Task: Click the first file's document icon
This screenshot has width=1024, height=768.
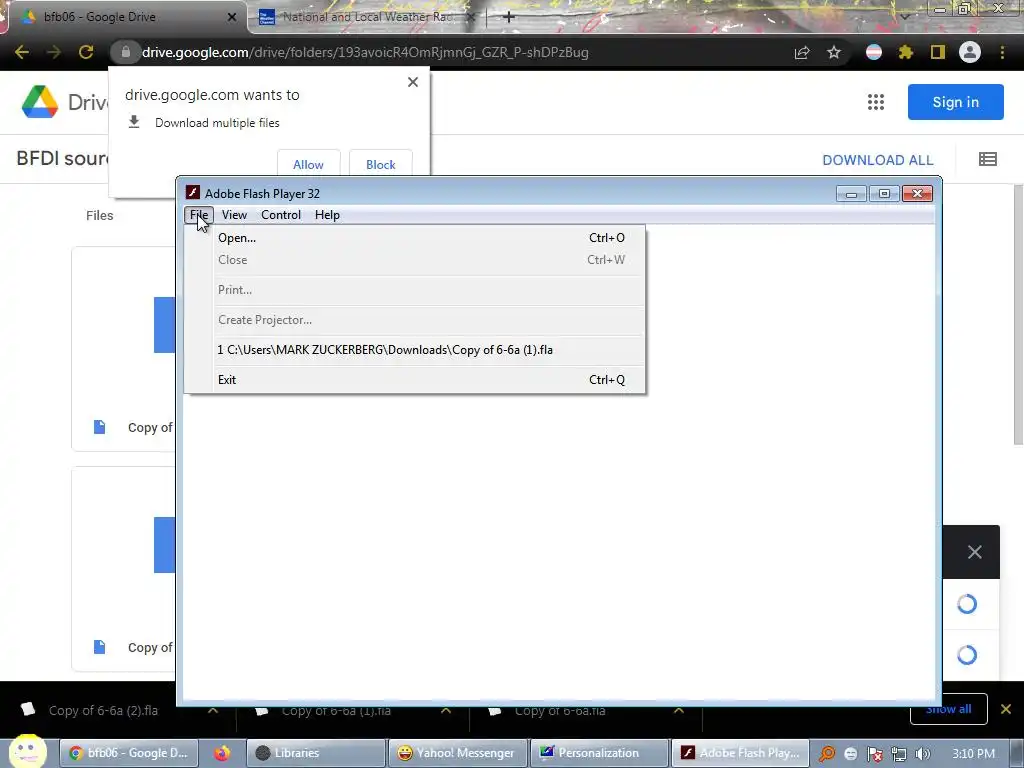Action: click(99, 427)
